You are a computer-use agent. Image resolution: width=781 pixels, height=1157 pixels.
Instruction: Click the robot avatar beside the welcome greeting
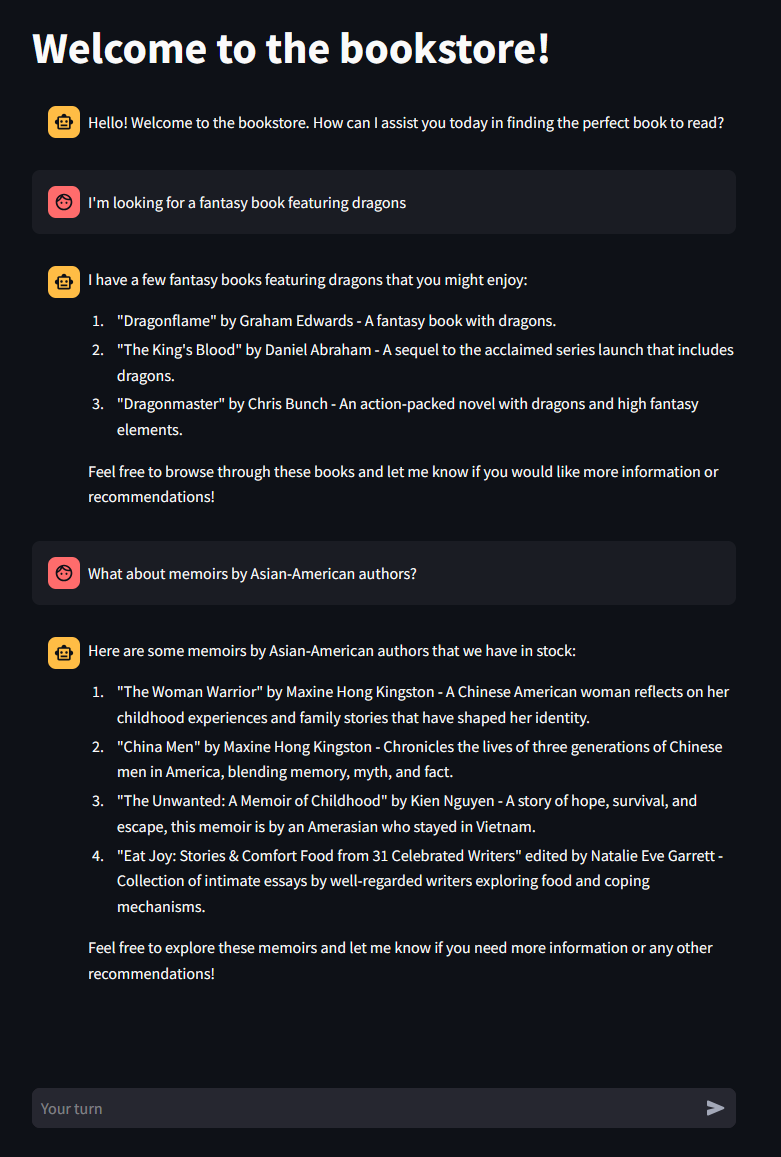click(x=64, y=122)
